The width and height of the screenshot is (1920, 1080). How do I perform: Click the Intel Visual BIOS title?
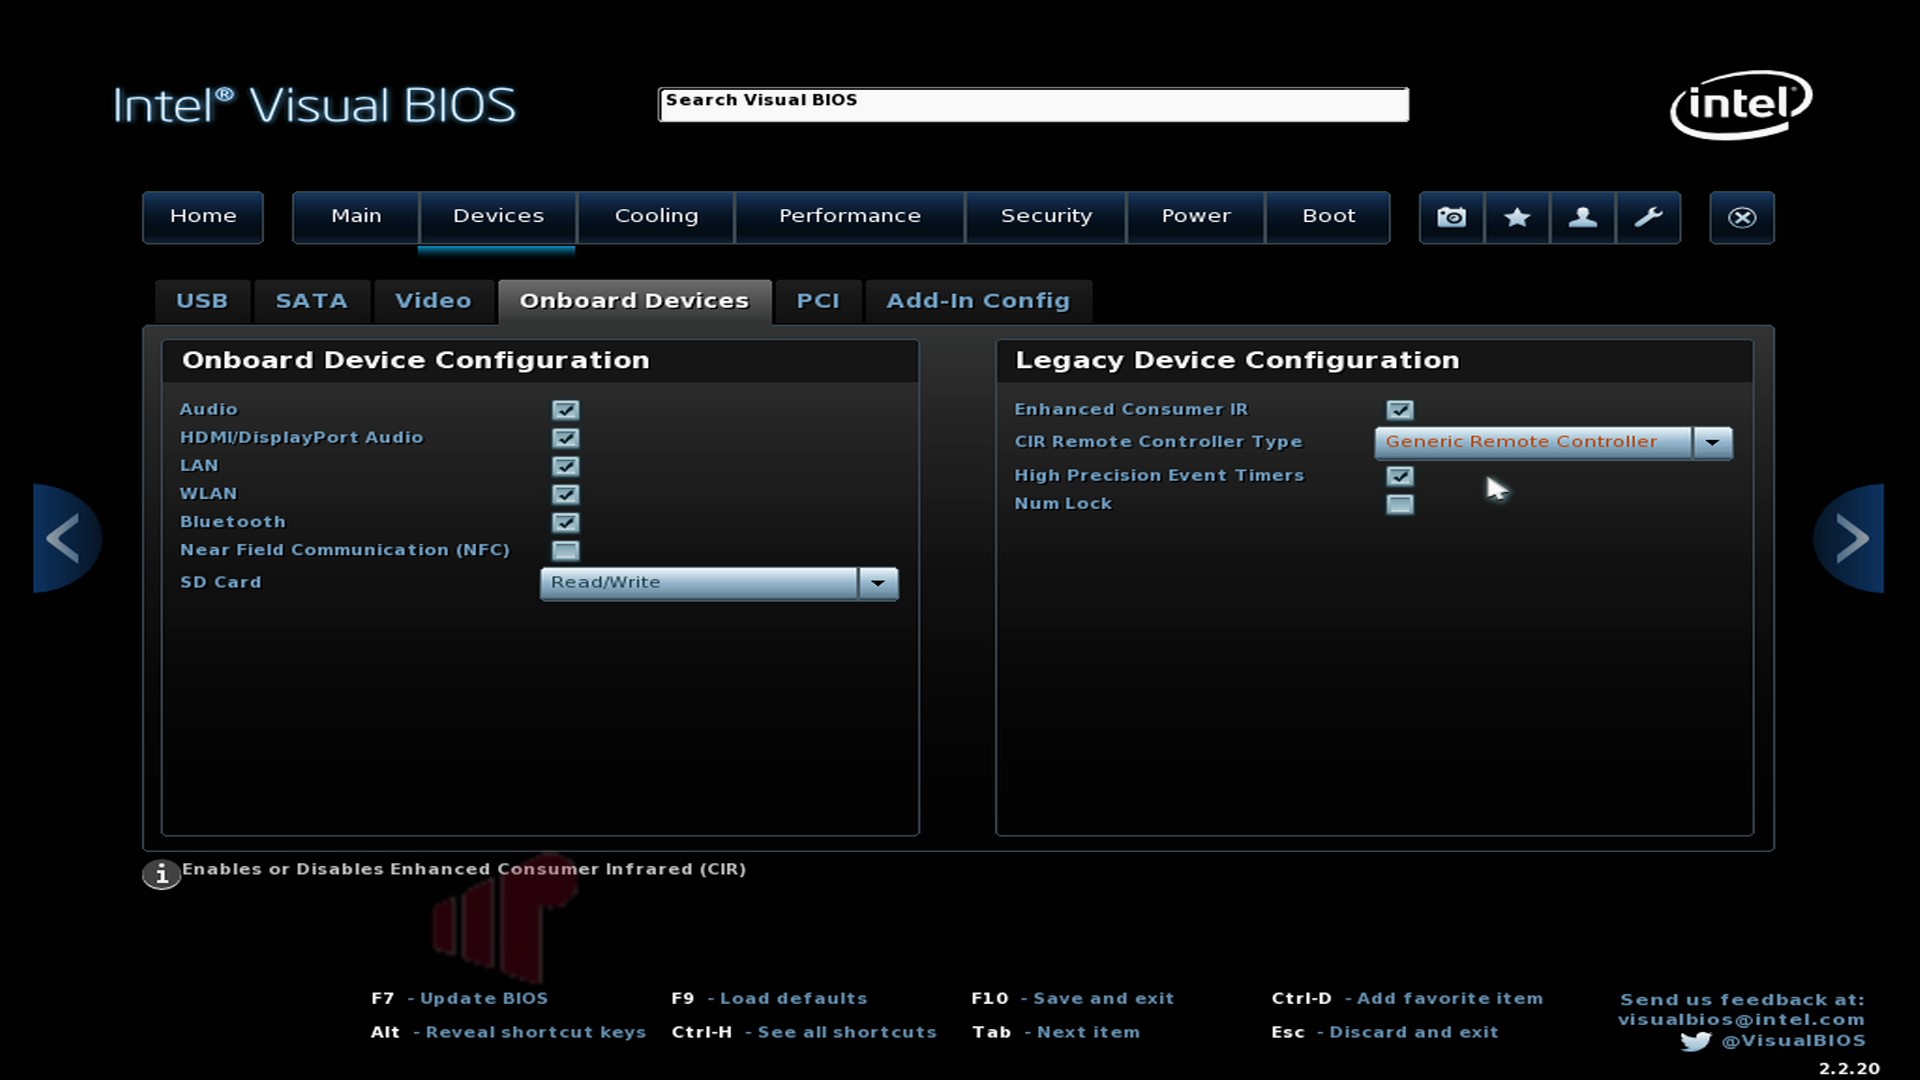click(x=314, y=105)
